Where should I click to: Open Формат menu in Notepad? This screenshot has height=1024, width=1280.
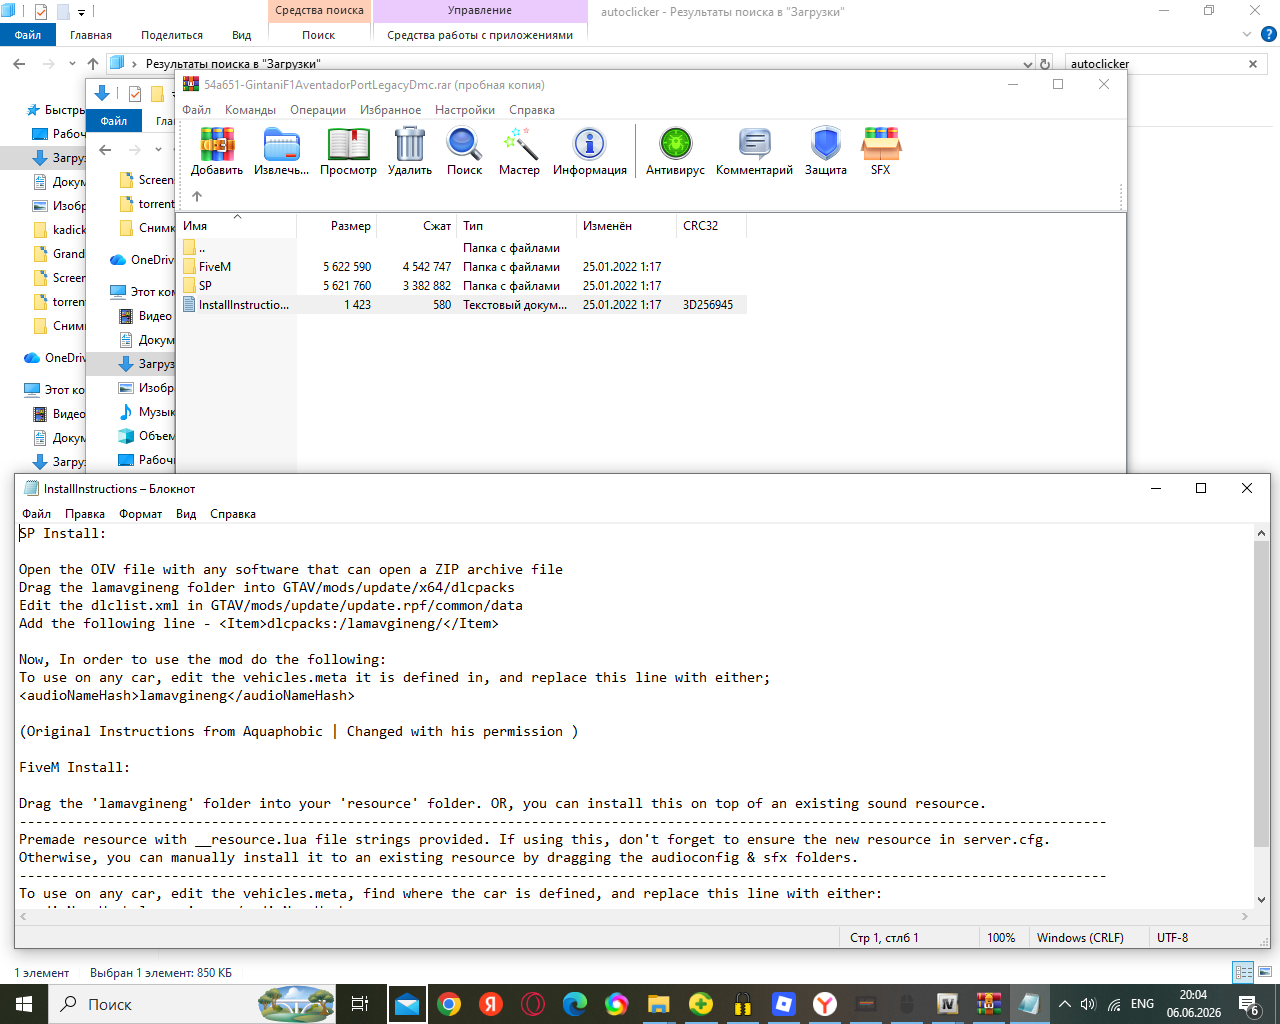tap(140, 514)
